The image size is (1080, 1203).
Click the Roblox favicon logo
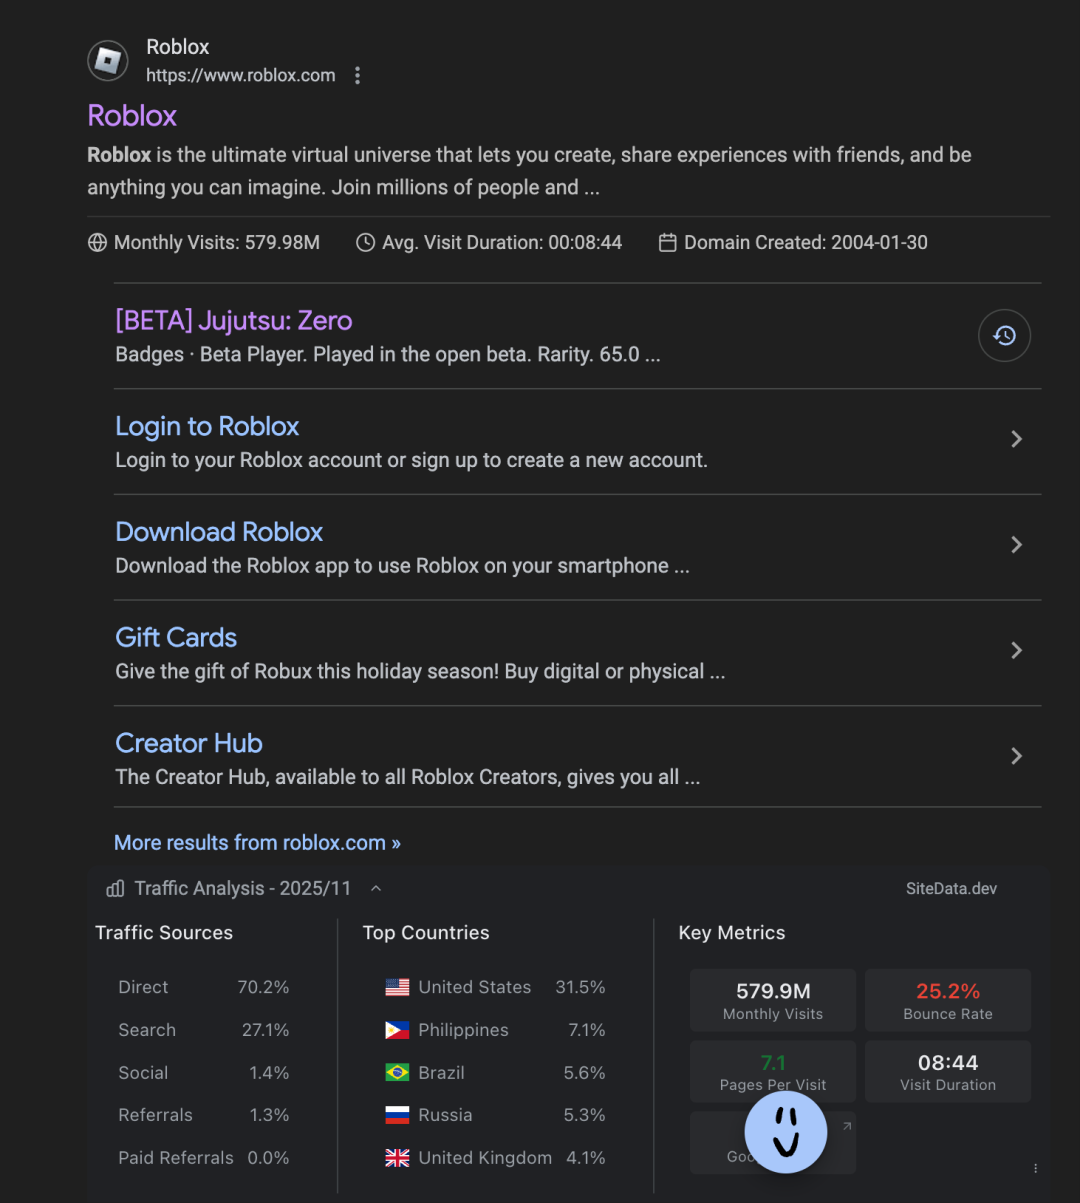[107, 61]
